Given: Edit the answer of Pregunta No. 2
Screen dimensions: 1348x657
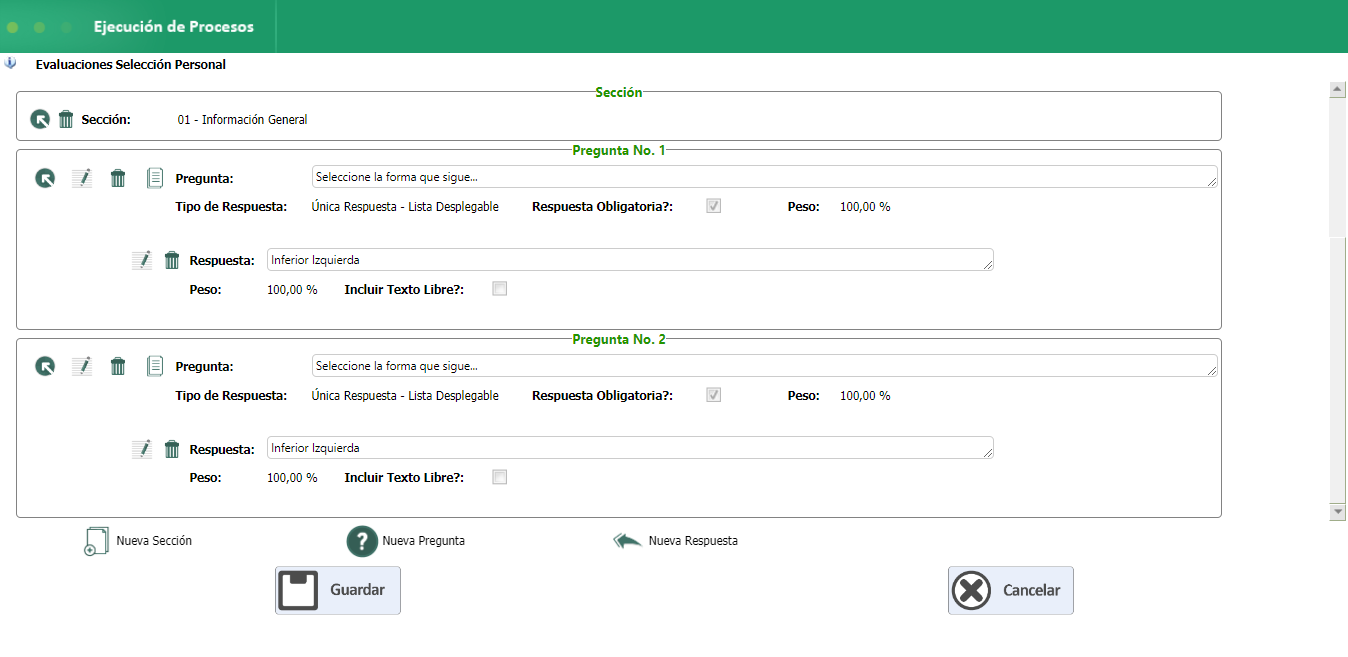Looking at the screenshot, I should click(x=142, y=449).
